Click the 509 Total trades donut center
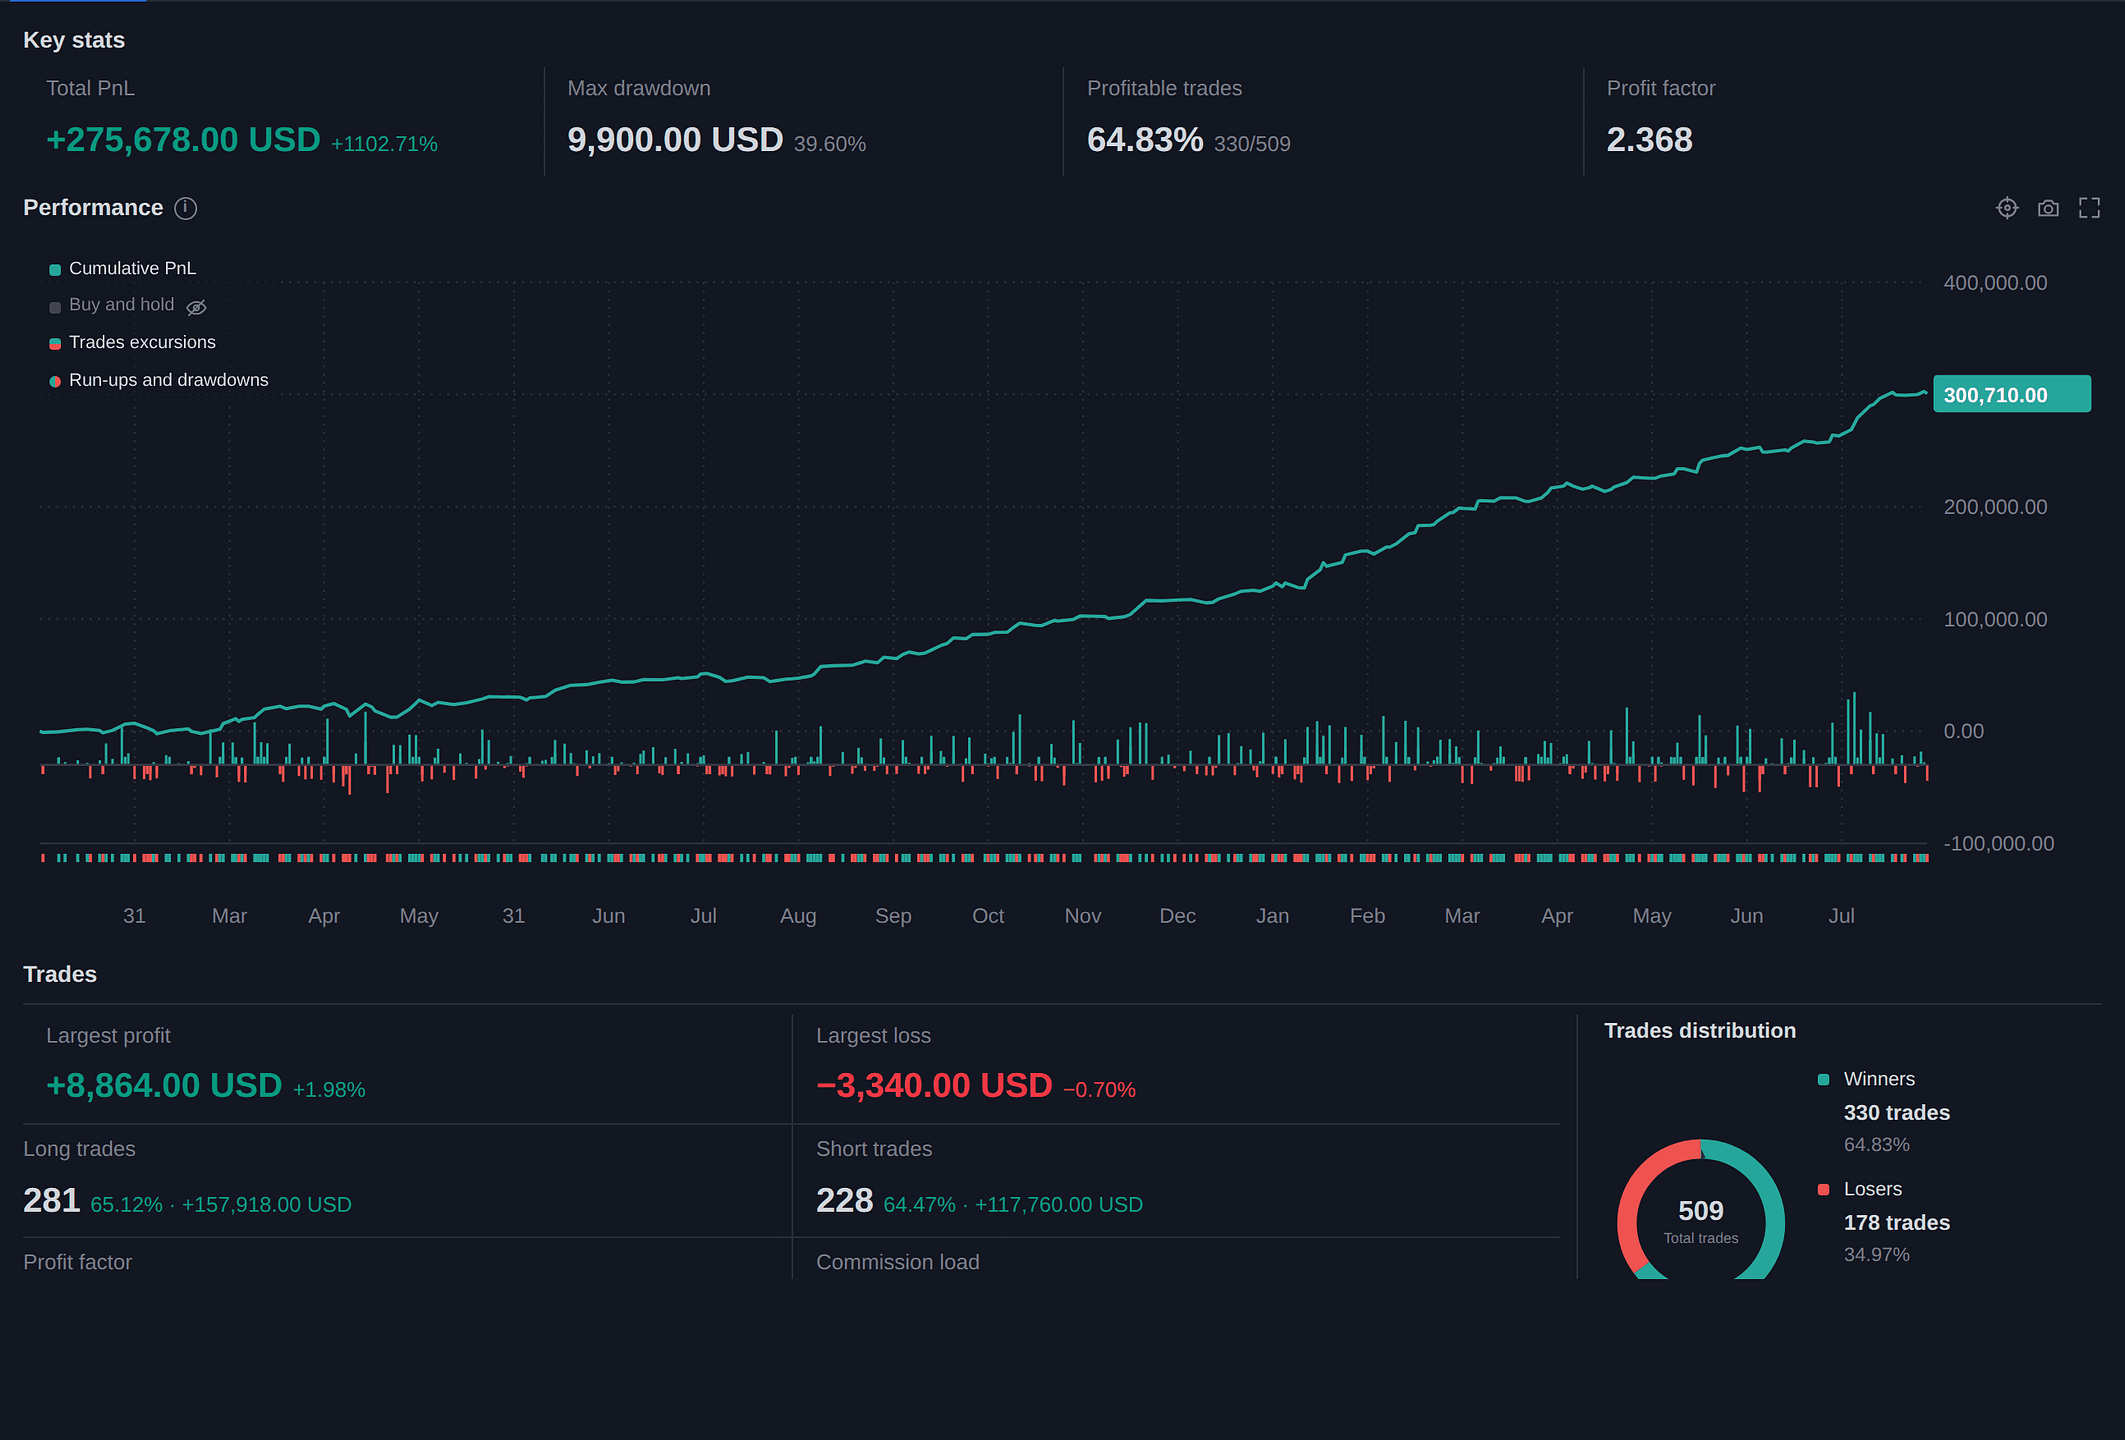 1701,1221
